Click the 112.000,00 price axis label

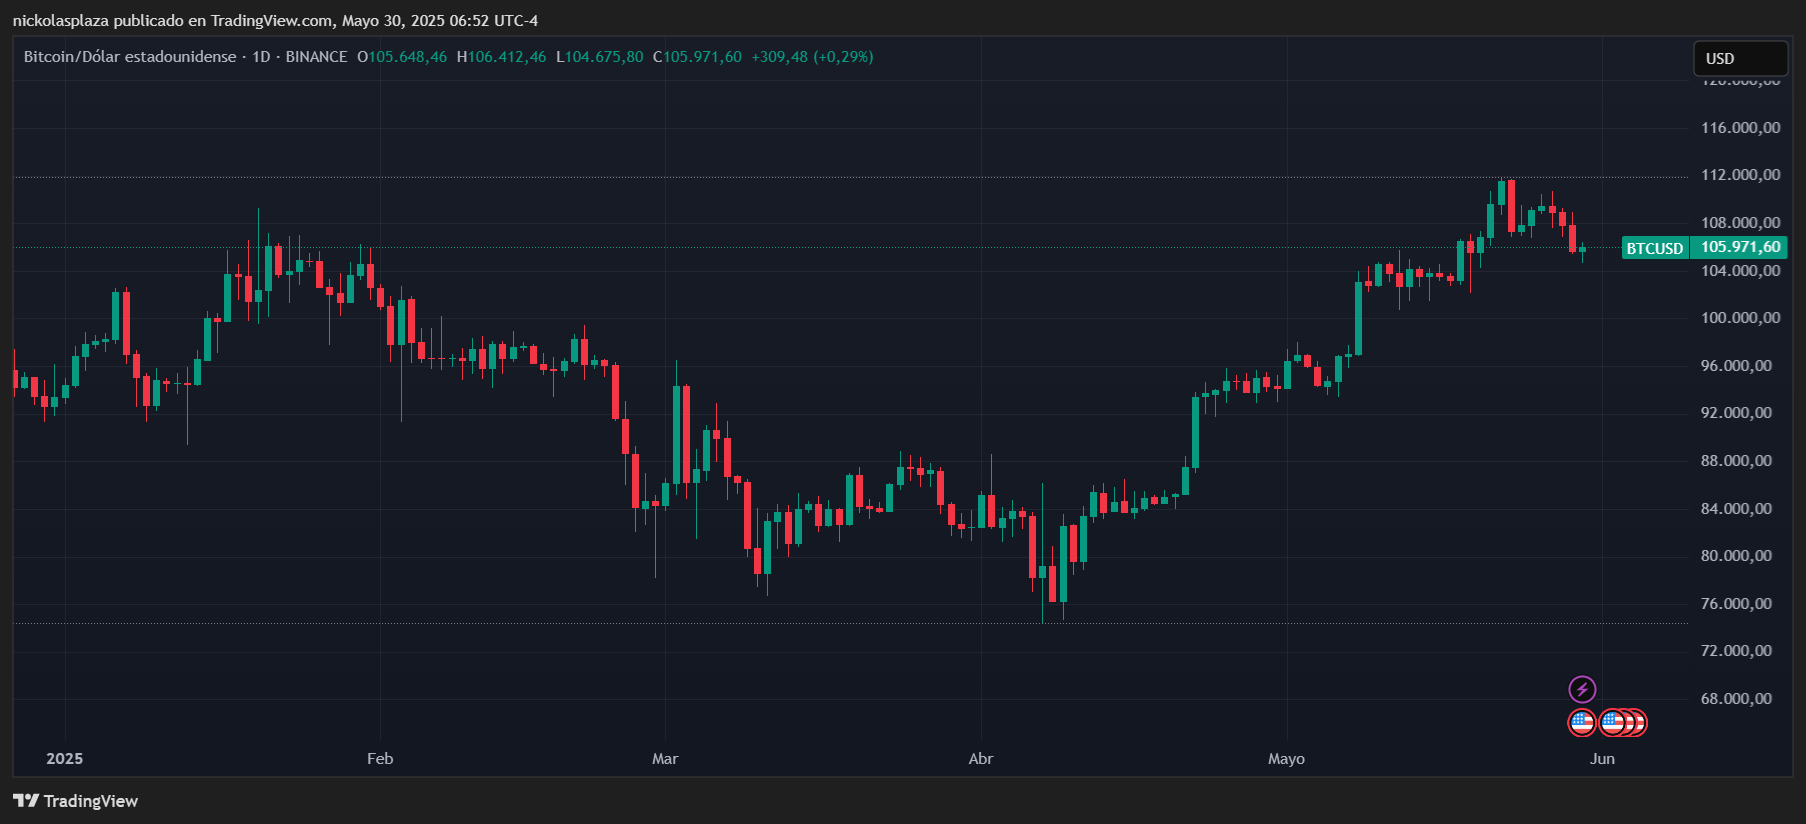click(1740, 175)
